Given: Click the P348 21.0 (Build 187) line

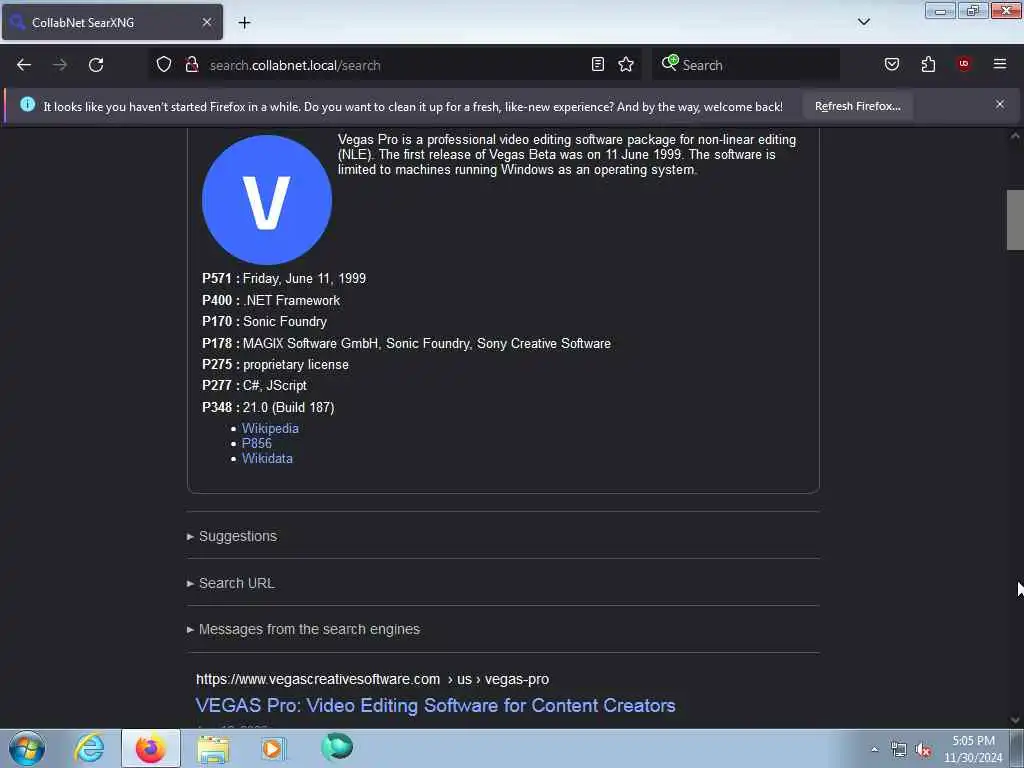Looking at the screenshot, I should 268,408.
